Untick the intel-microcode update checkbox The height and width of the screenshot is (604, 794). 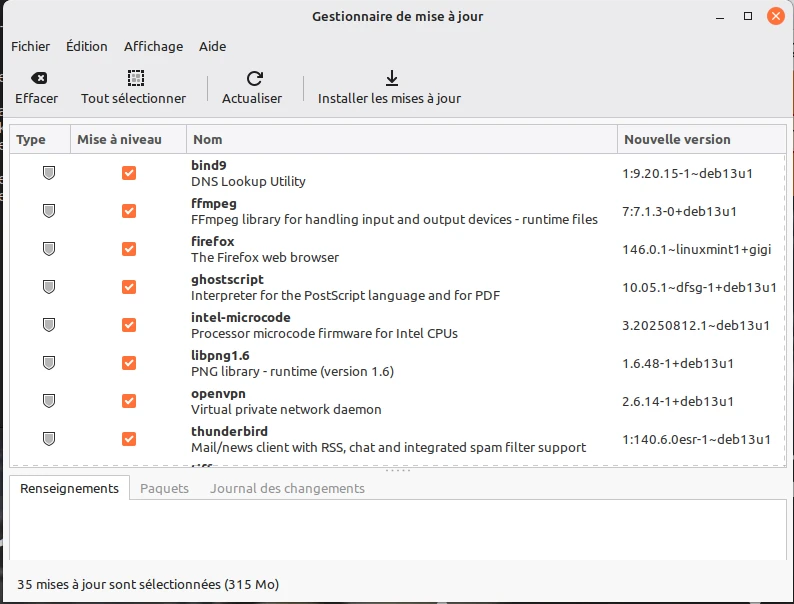pos(128,325)
